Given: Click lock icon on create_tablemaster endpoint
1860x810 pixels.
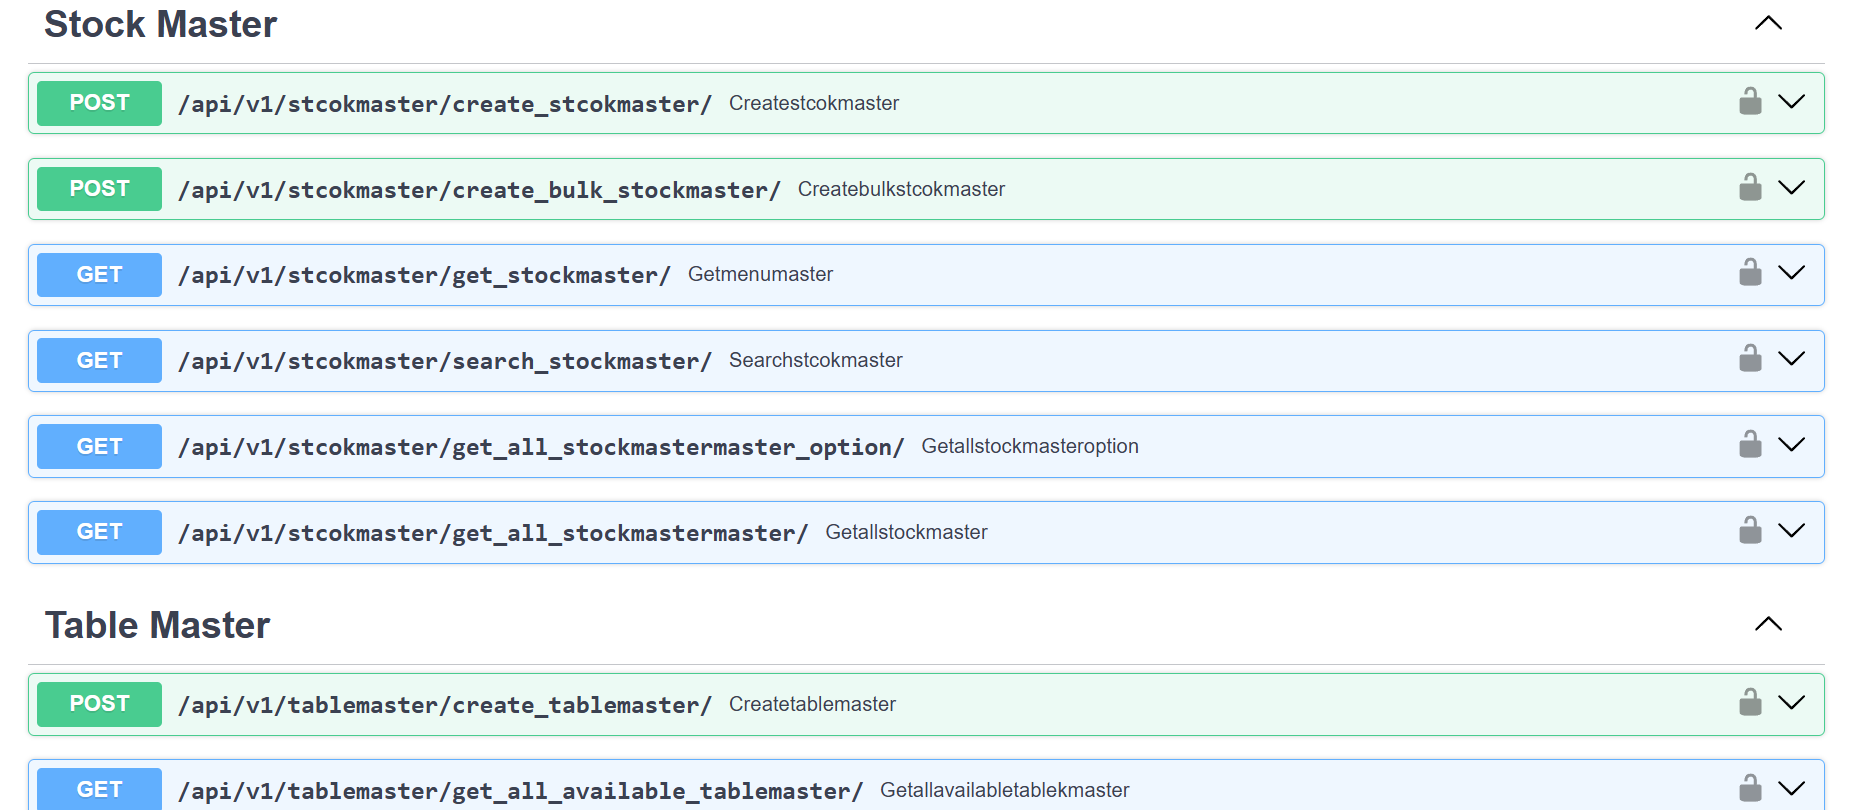Looking at the screenshot, I should (x=1750, y=703).
